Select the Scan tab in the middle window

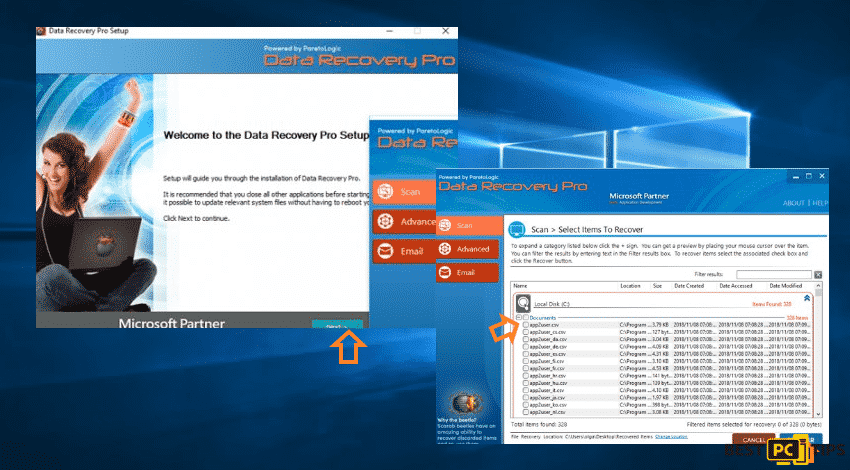click(x=404, y=192)
